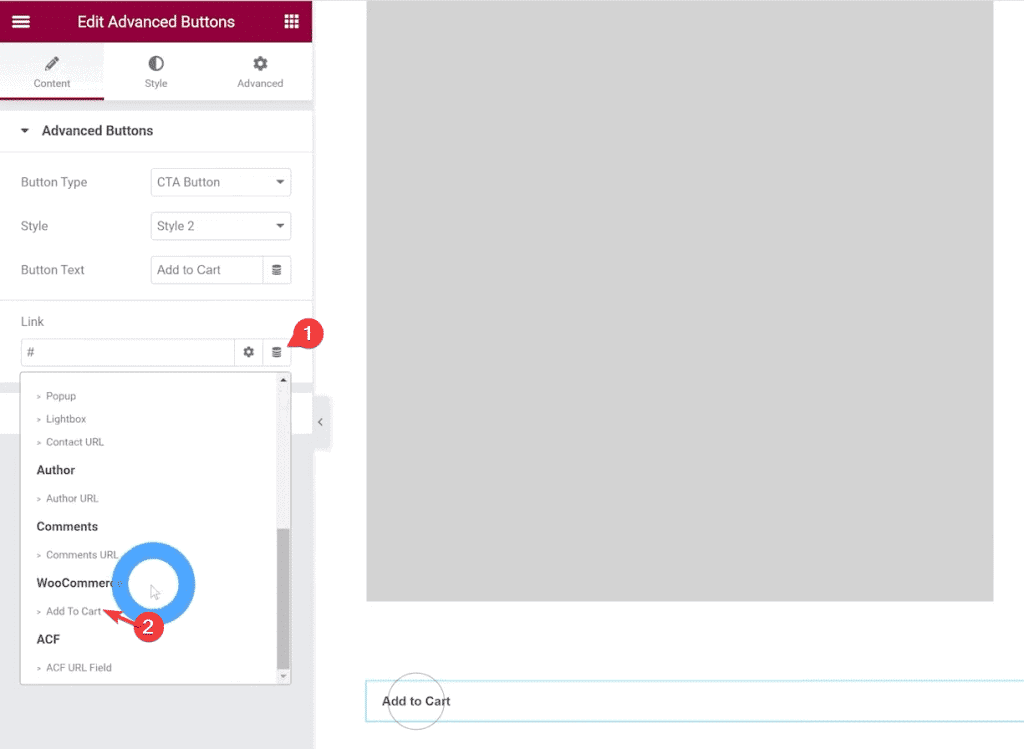Switch to the Content tab
The image size is (1024, 749).
click(52, 72)
